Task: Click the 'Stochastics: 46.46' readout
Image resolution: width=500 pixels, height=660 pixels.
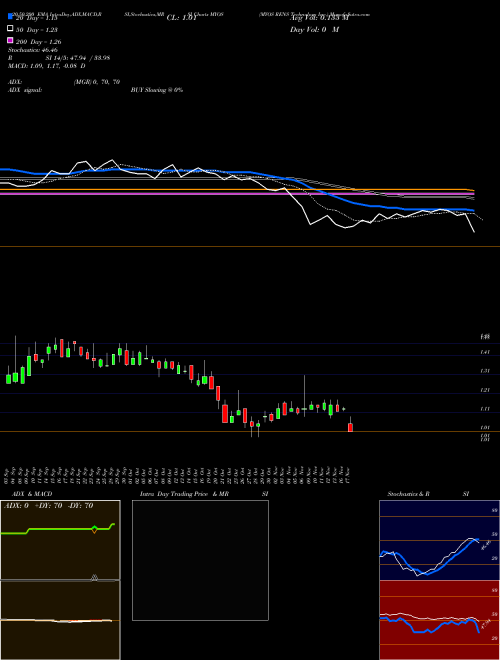Action: (32, 50)
